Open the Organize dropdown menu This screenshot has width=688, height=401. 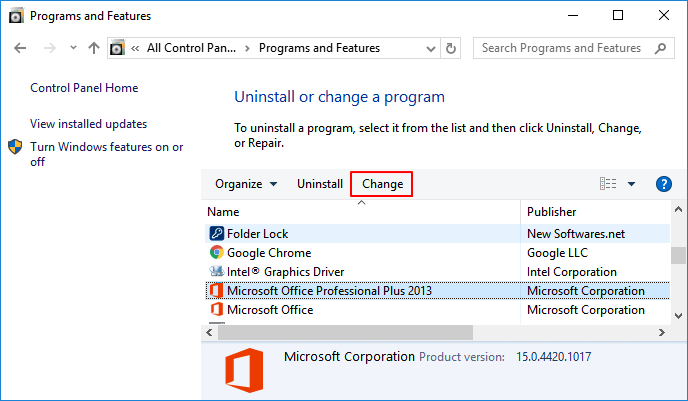246,184
